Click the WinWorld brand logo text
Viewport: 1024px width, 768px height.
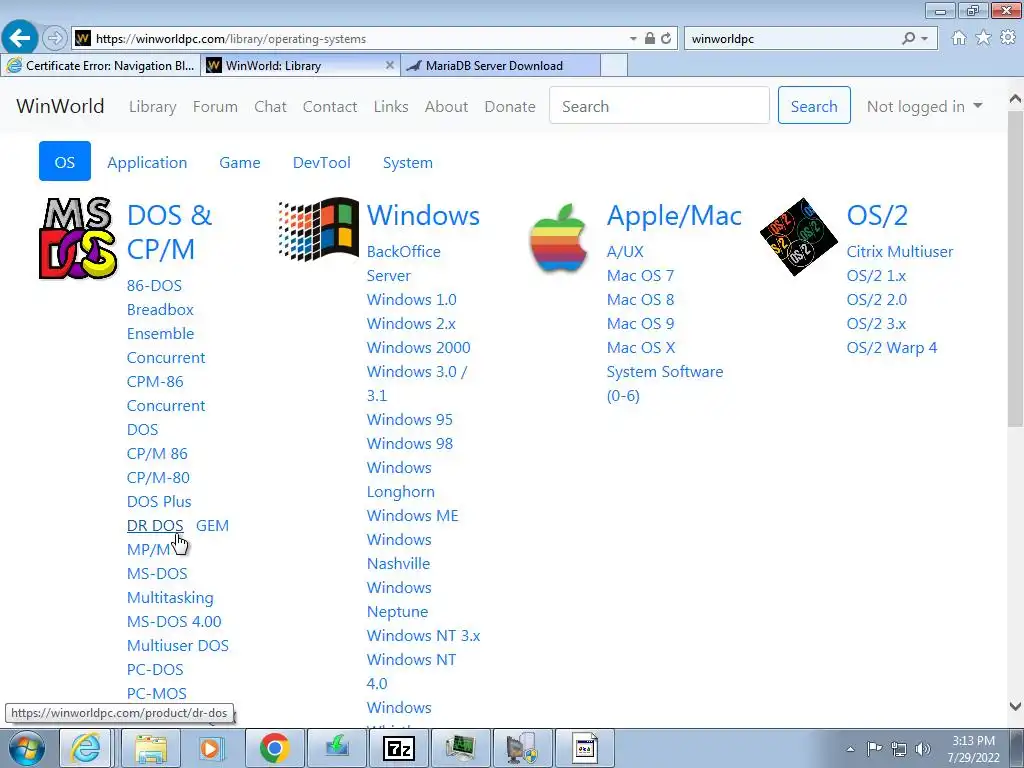coord(60,106)
